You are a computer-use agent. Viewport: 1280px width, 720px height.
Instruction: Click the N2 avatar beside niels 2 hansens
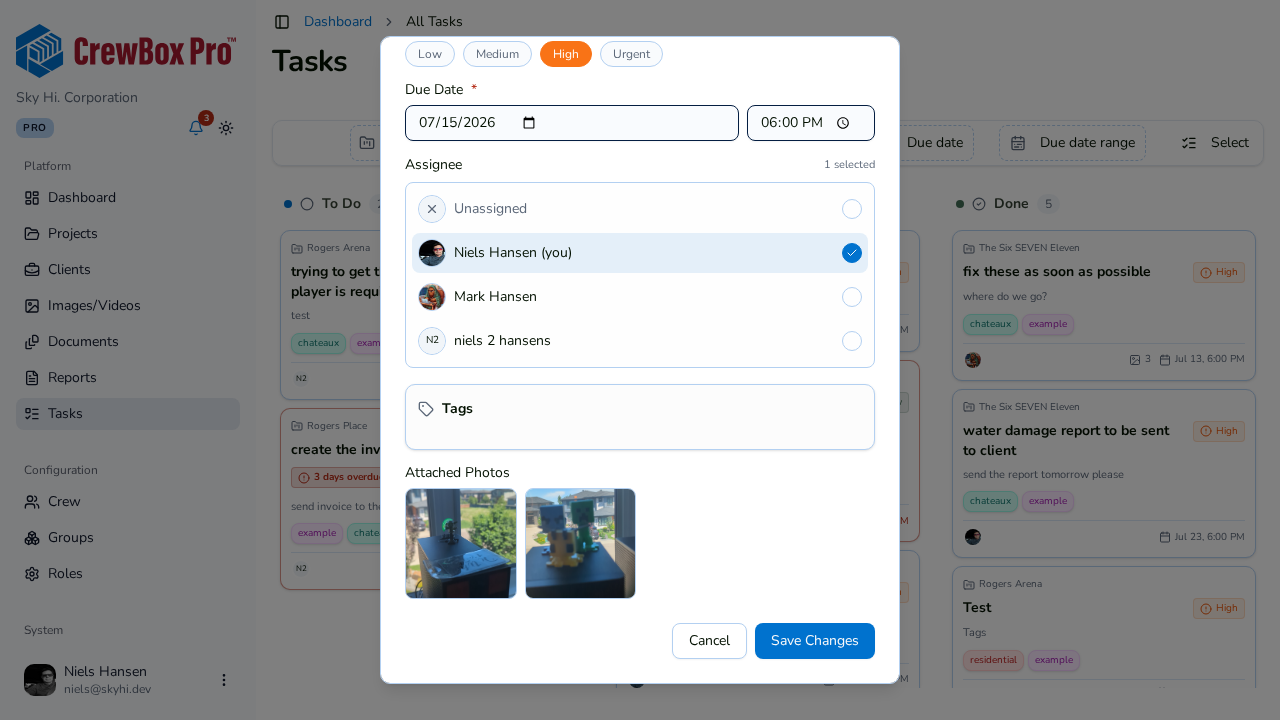tap(432, 341)
